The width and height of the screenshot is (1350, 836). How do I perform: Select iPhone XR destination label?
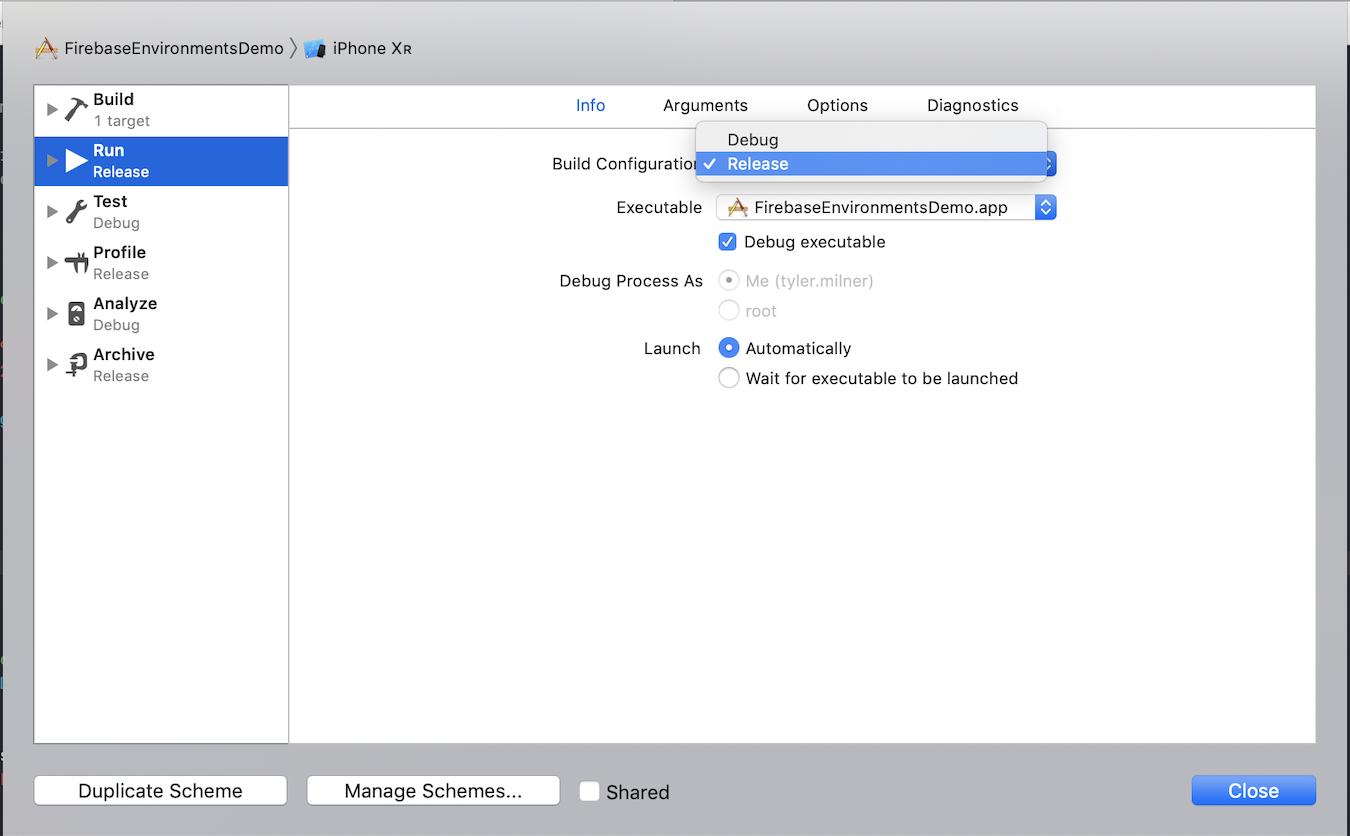point(372,48)
